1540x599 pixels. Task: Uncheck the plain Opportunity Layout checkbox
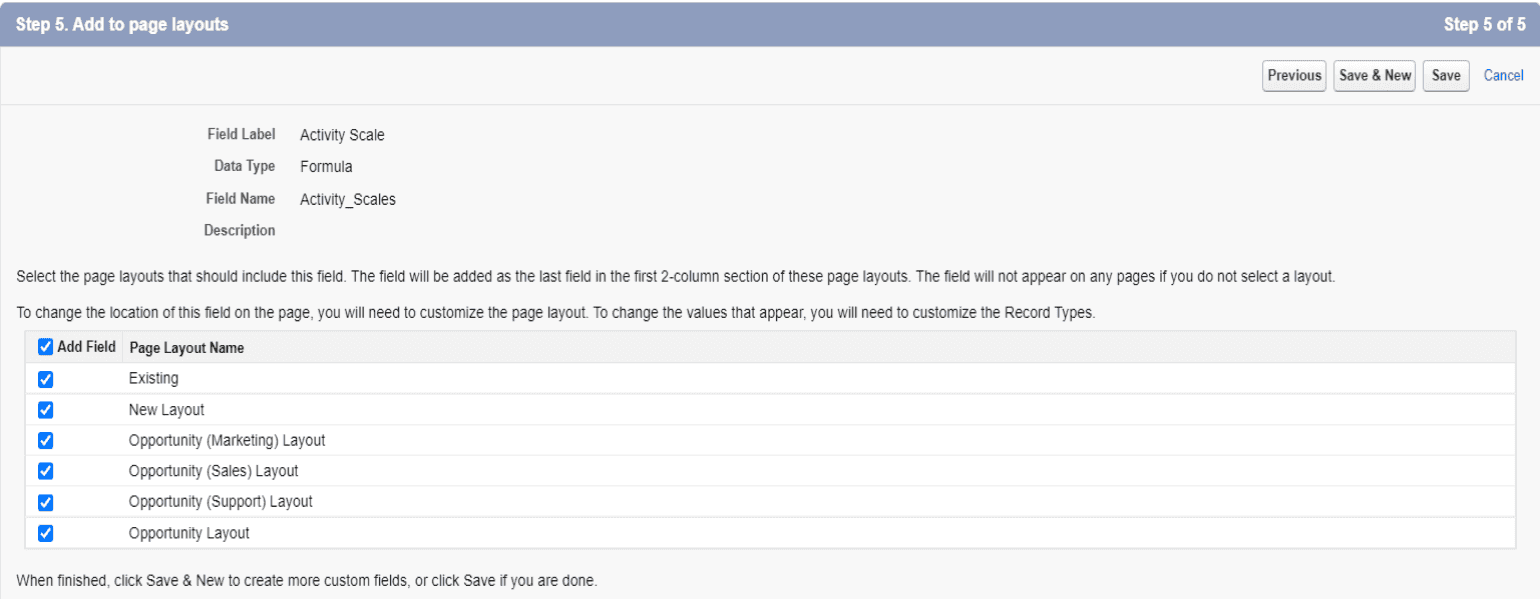pos(45,533)
